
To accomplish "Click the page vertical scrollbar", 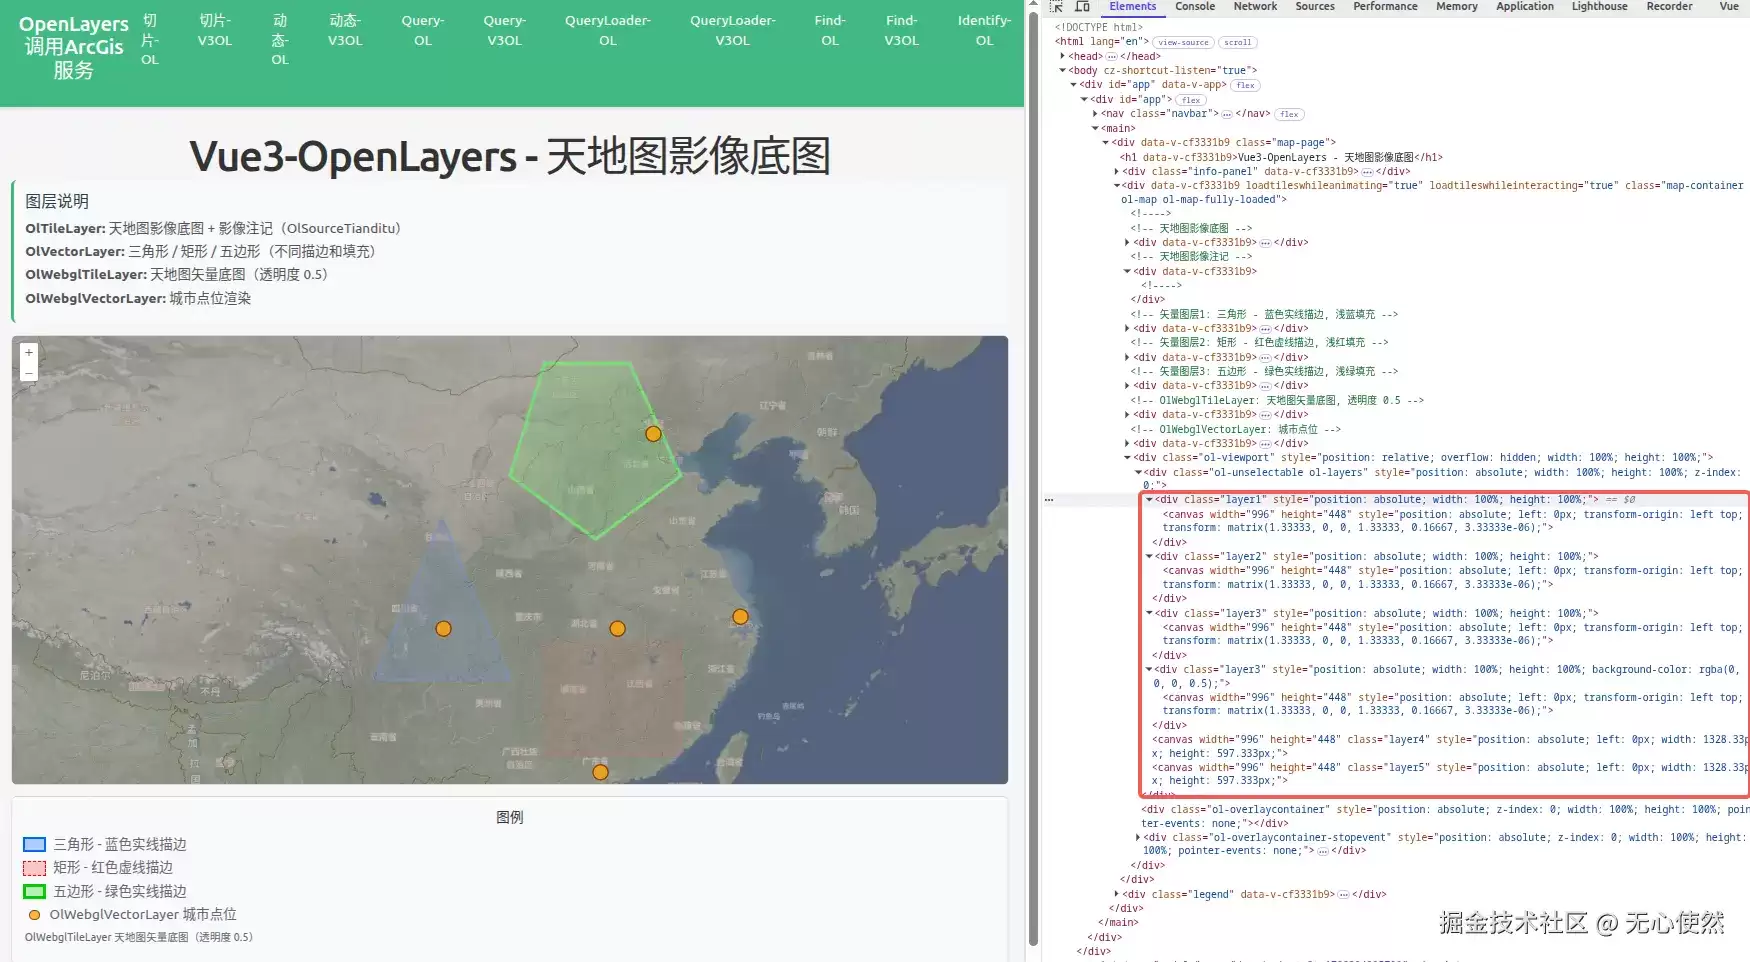I will (1033, 480).
